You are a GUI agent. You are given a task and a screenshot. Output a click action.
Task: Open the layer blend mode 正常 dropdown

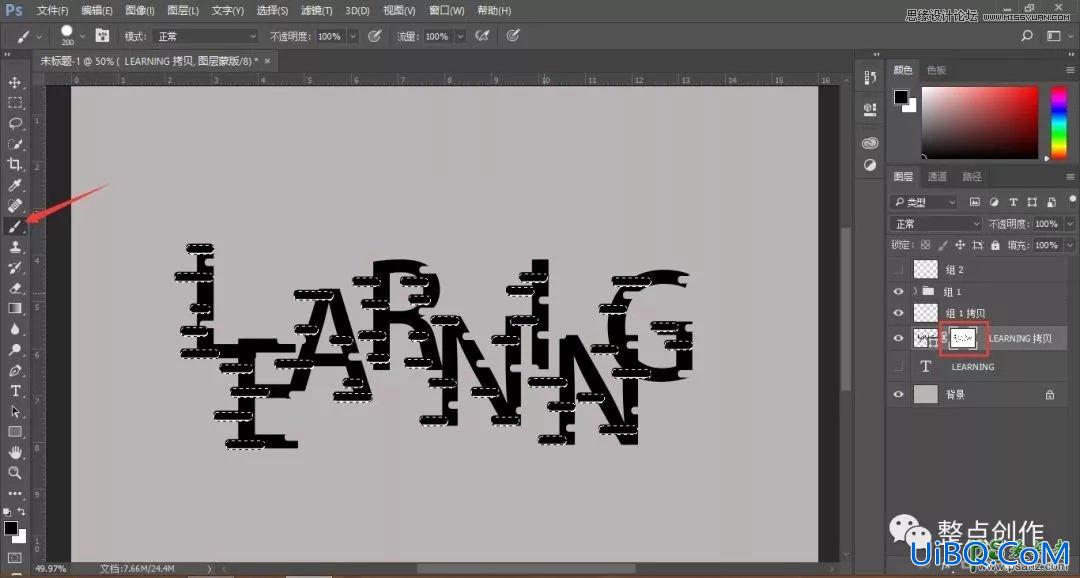coord(936,224)
